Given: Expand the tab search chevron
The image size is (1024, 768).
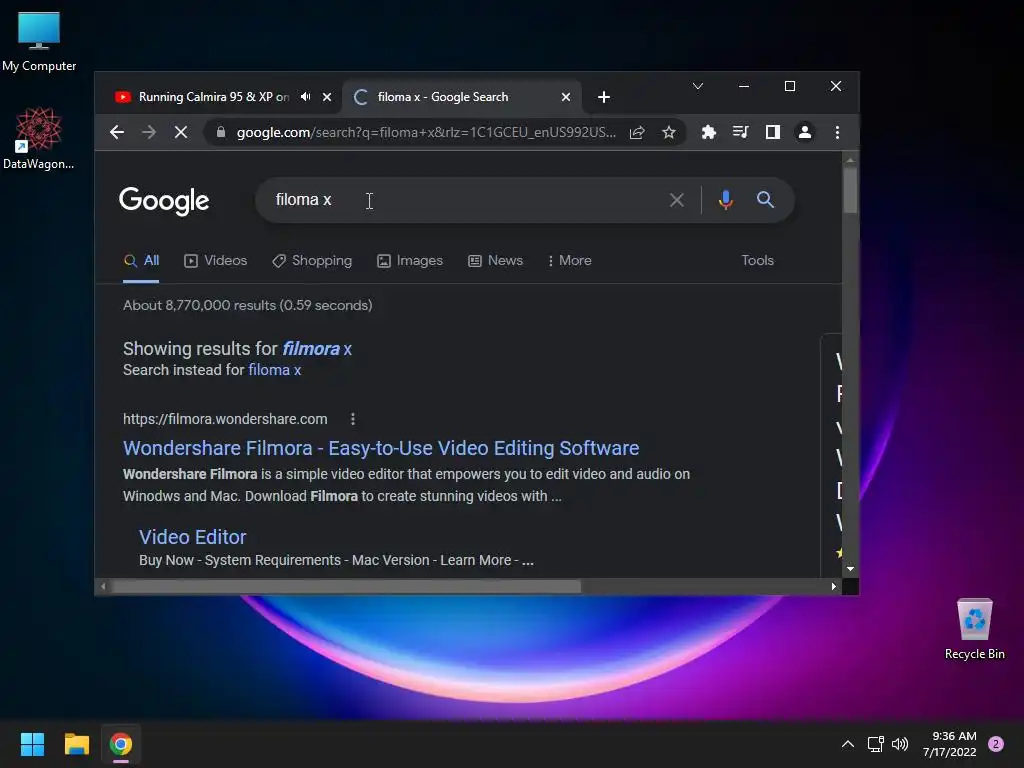Looking at the screenshot, I should (697, 86).
